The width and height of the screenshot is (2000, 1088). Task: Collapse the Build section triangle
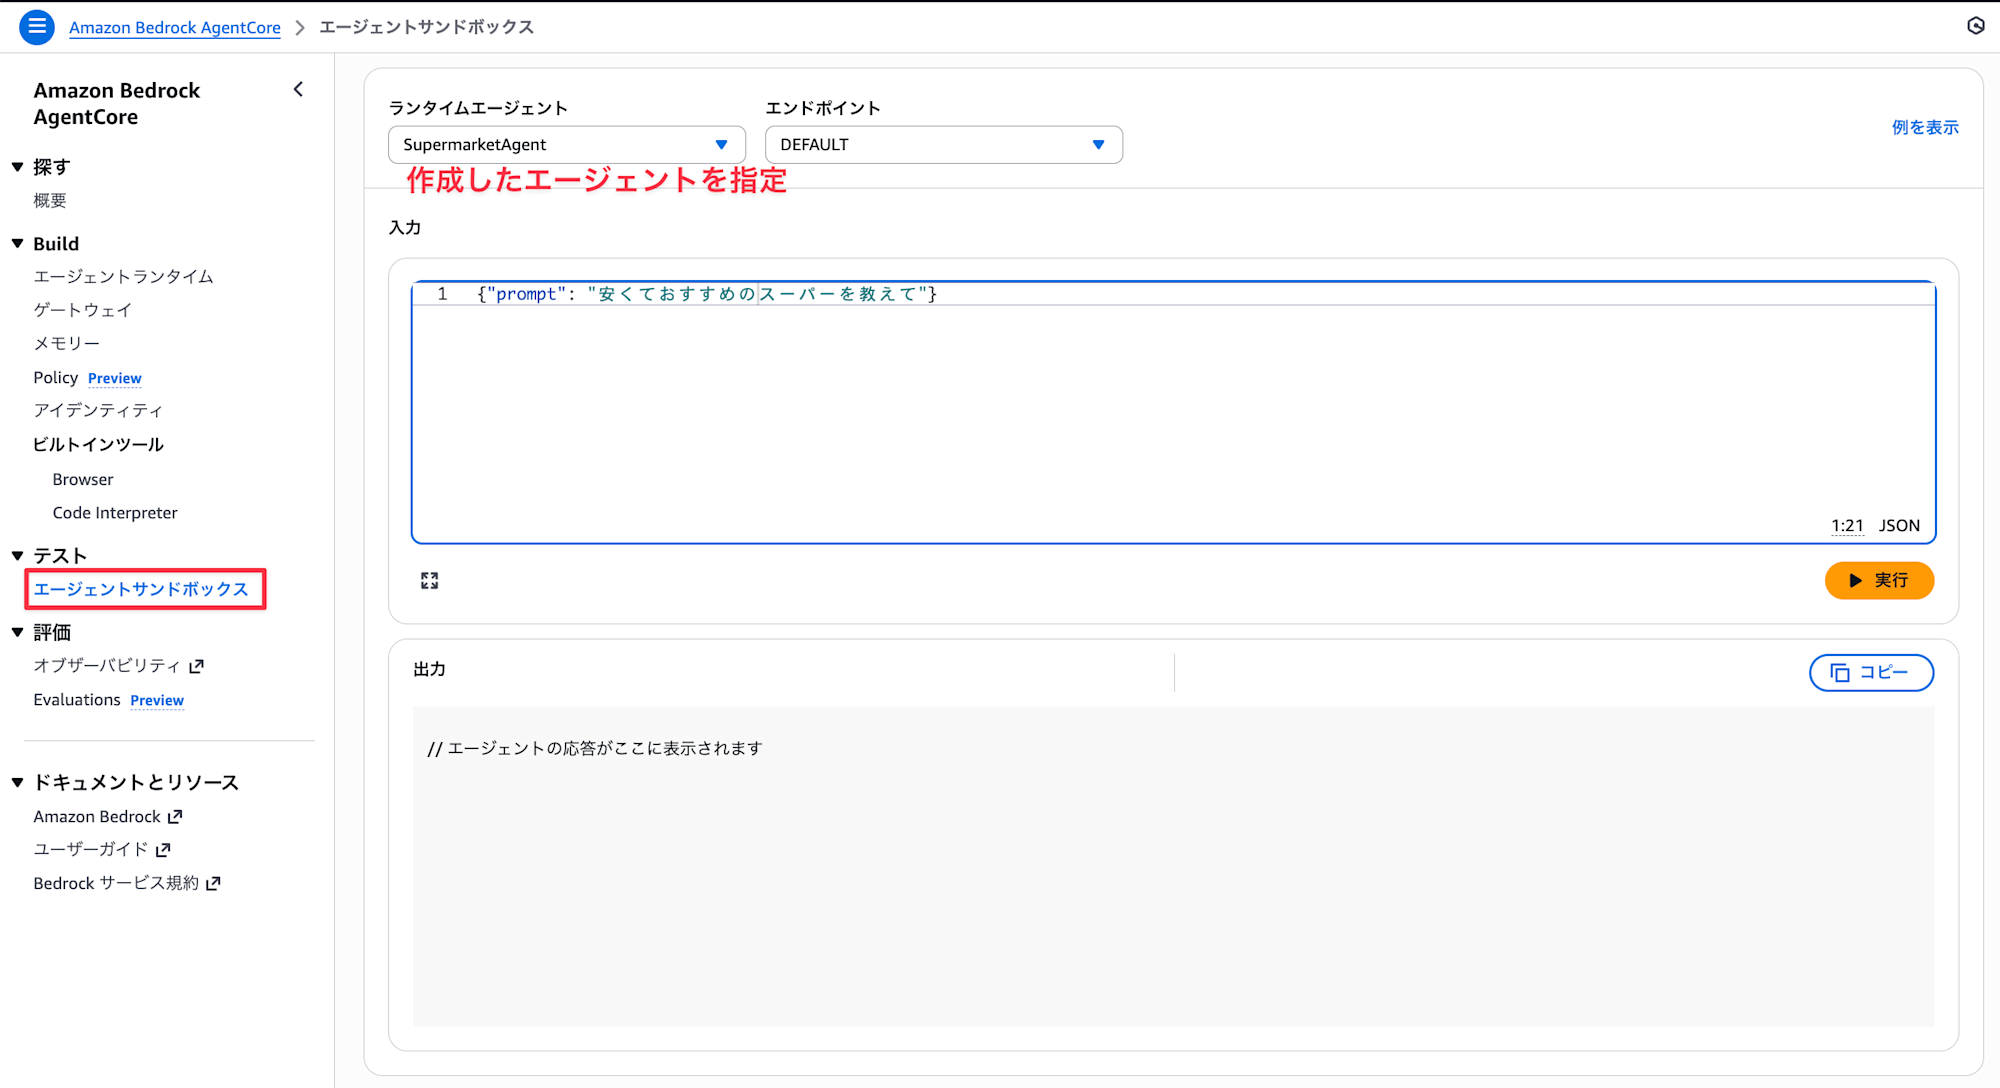(x=18, y=244)
